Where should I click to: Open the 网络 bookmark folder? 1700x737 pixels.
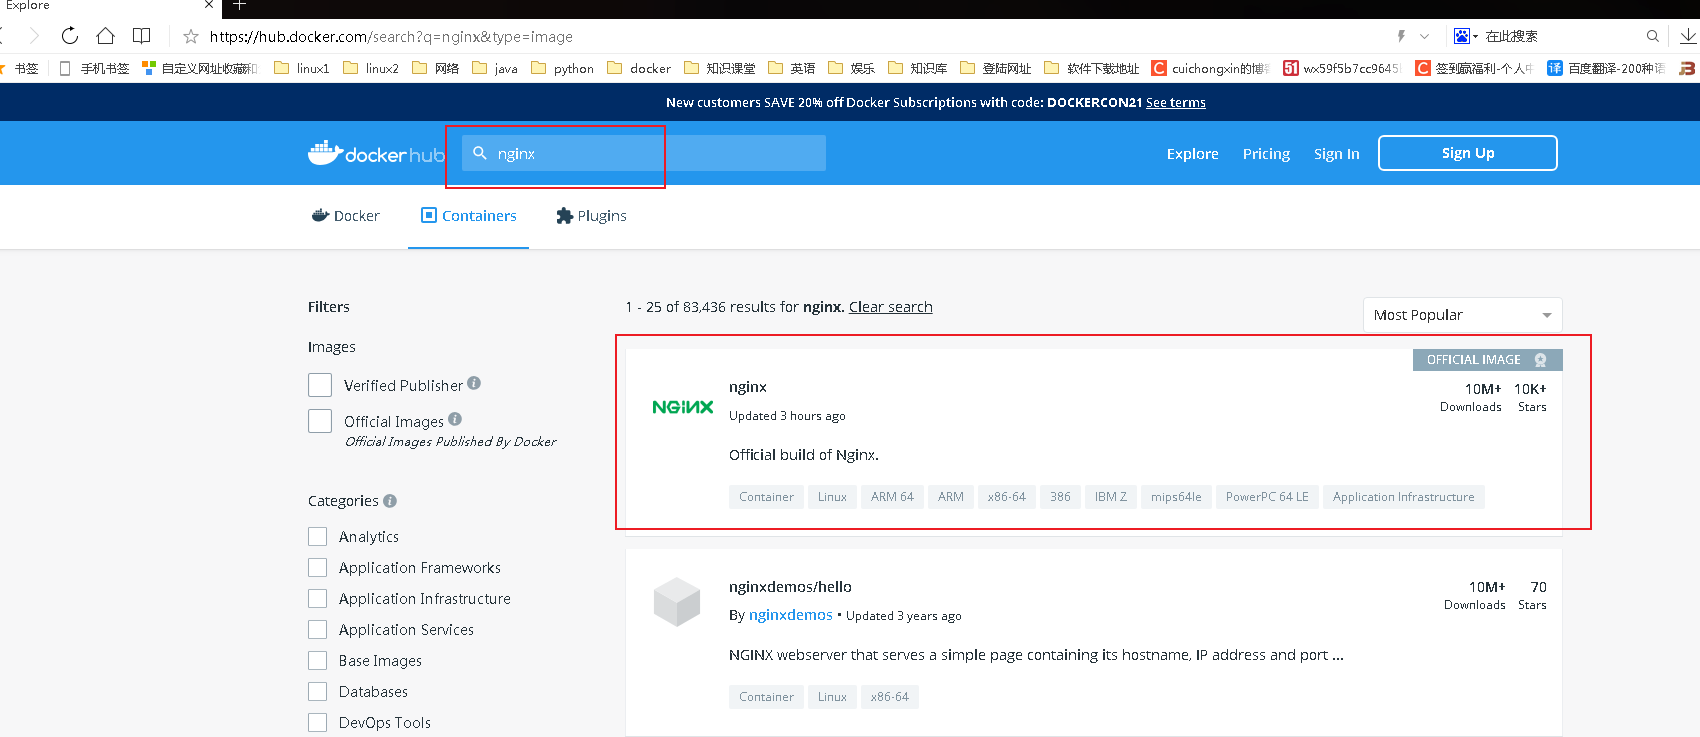pyautogui.click(x=436, y=68)
